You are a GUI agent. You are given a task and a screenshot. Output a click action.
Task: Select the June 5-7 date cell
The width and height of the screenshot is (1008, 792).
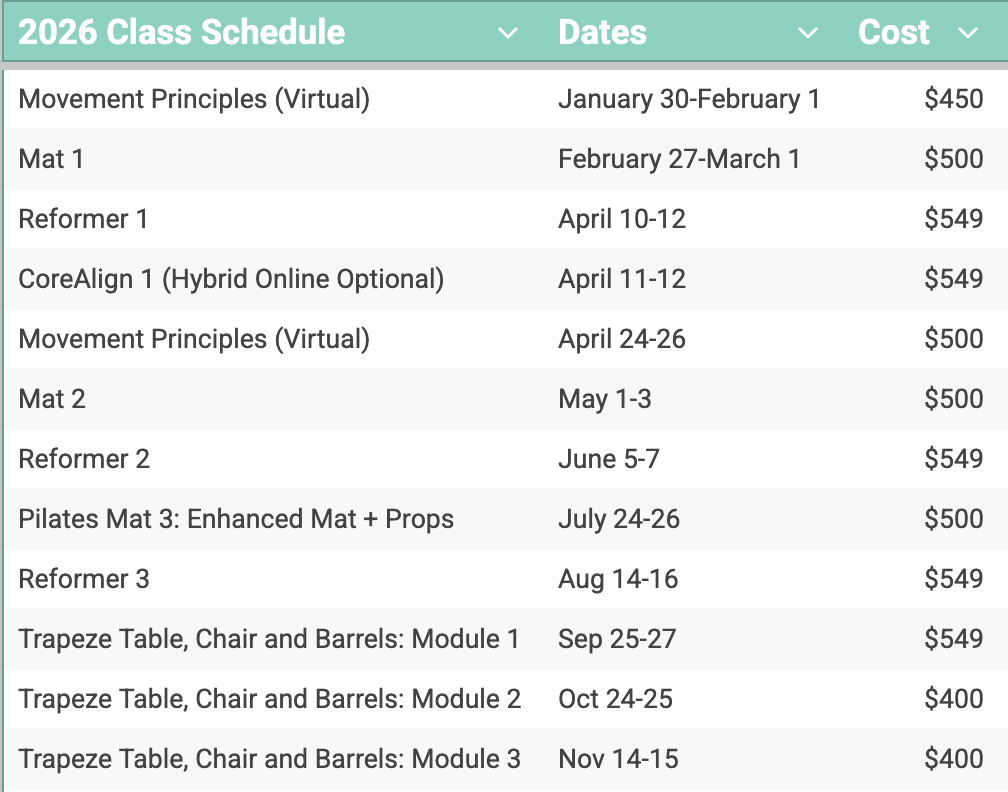pyautogui.click(x=609, y=458)
